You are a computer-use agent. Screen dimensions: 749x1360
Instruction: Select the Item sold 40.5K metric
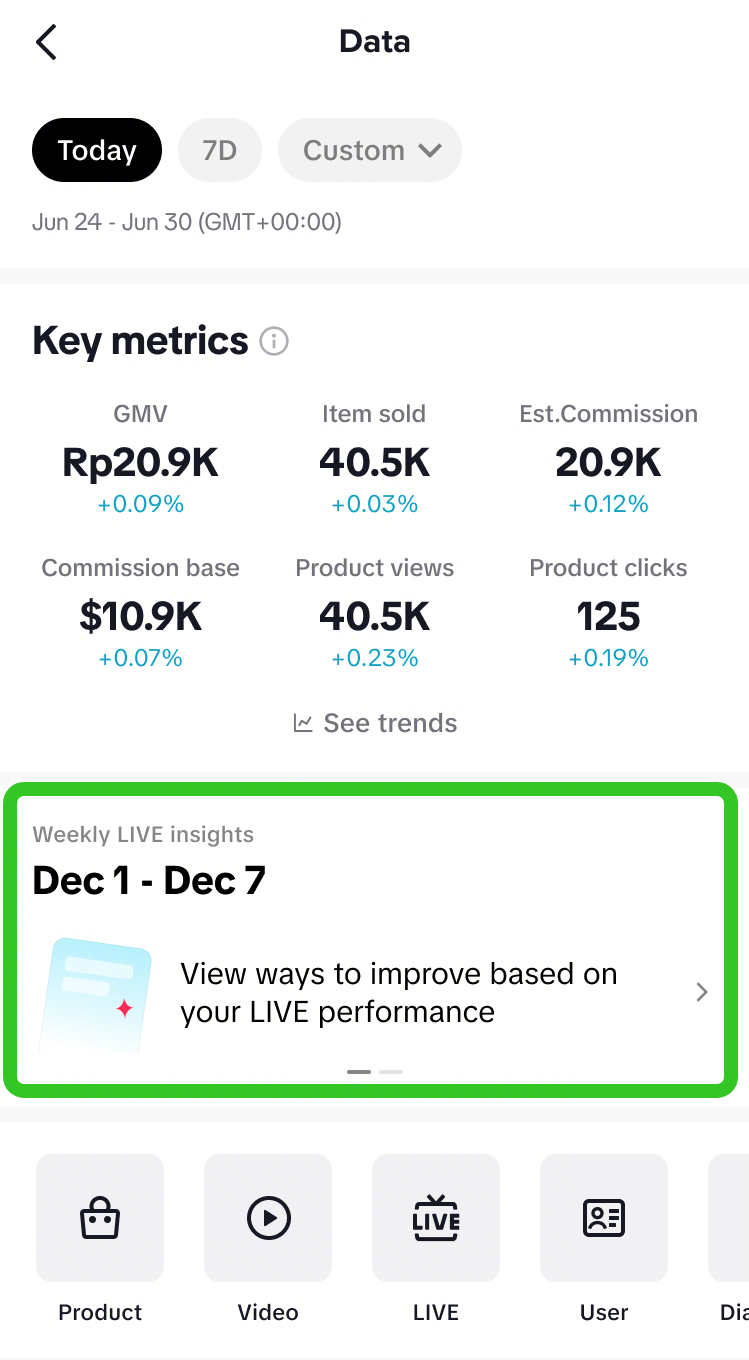(x=374, y=461)
